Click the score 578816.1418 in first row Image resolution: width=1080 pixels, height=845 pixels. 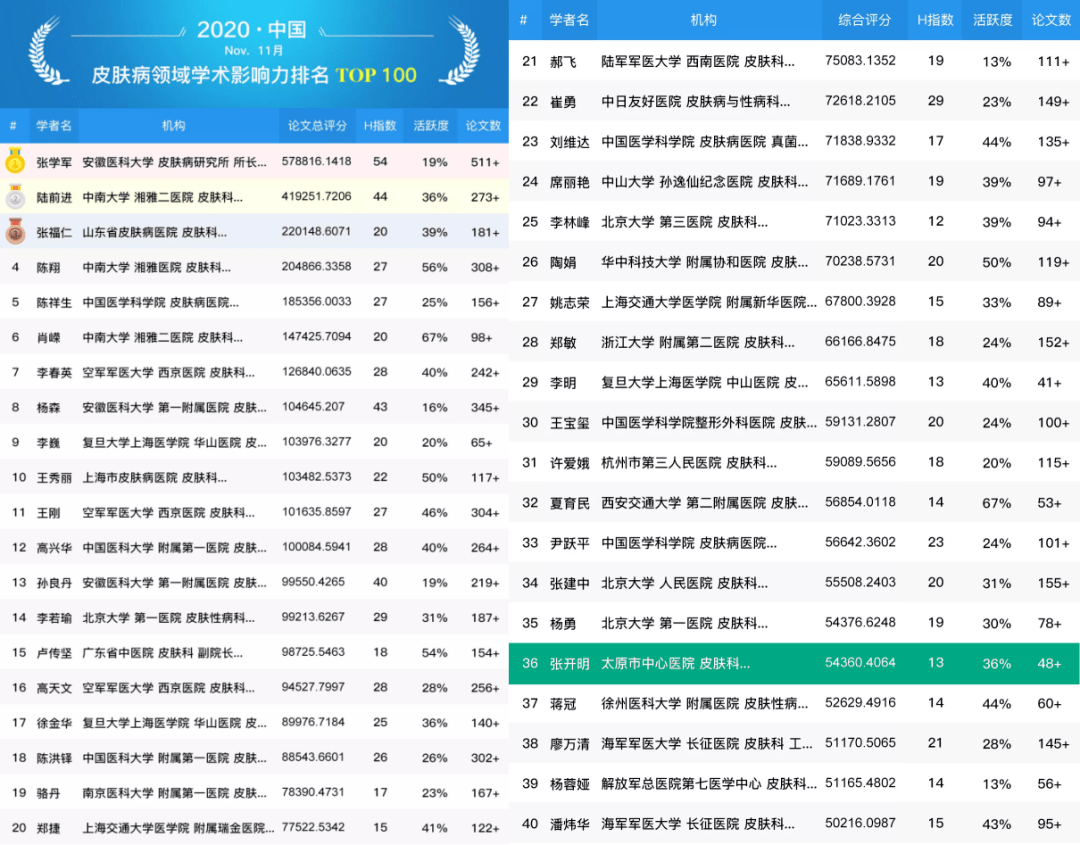click(x=319, y=161)
